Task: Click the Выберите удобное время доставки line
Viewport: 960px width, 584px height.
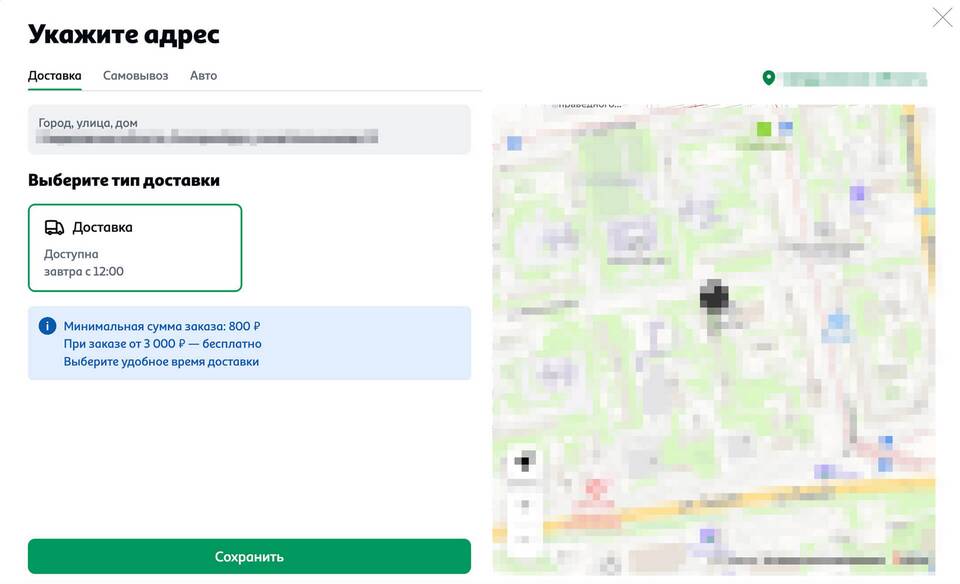Action: tap(161, 361)
